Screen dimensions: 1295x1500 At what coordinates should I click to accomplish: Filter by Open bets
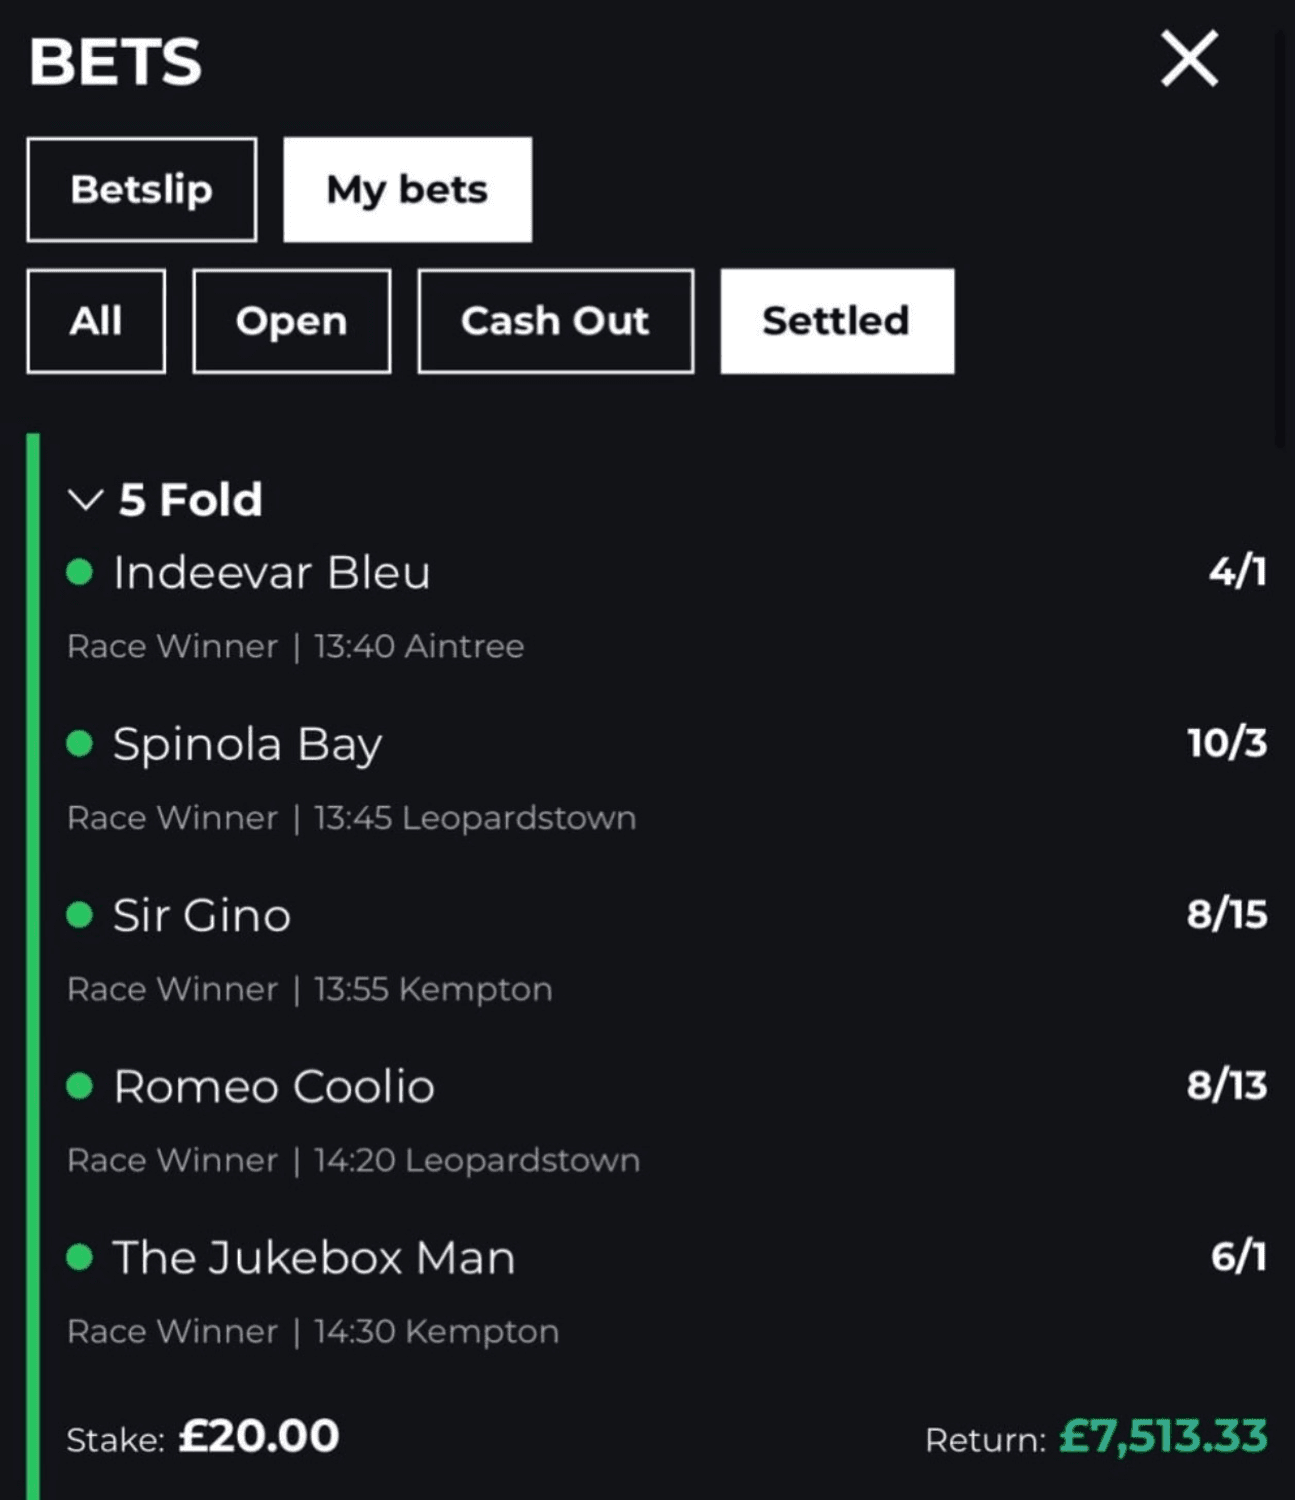(x=291, y=321)
